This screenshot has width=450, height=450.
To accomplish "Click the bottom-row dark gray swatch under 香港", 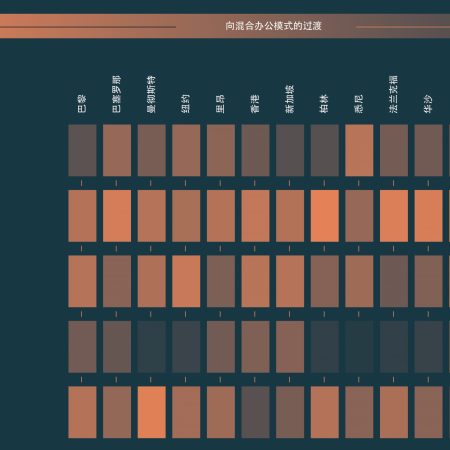I will tap(255, 412).
